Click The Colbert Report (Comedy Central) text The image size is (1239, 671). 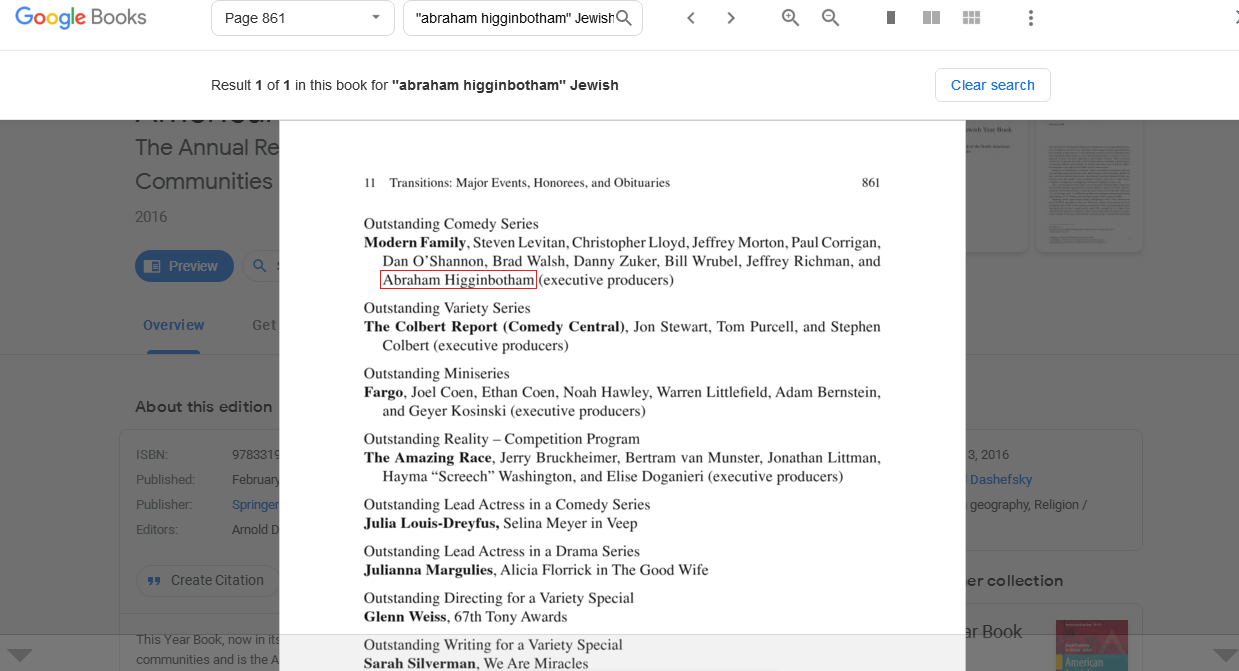pyautogui.click(x=495, y=327)
